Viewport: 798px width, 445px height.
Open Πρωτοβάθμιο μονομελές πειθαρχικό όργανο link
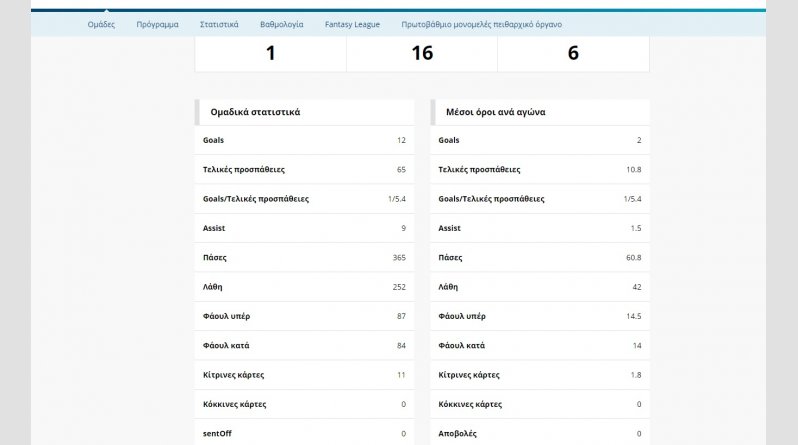click(x=481, y=24)
